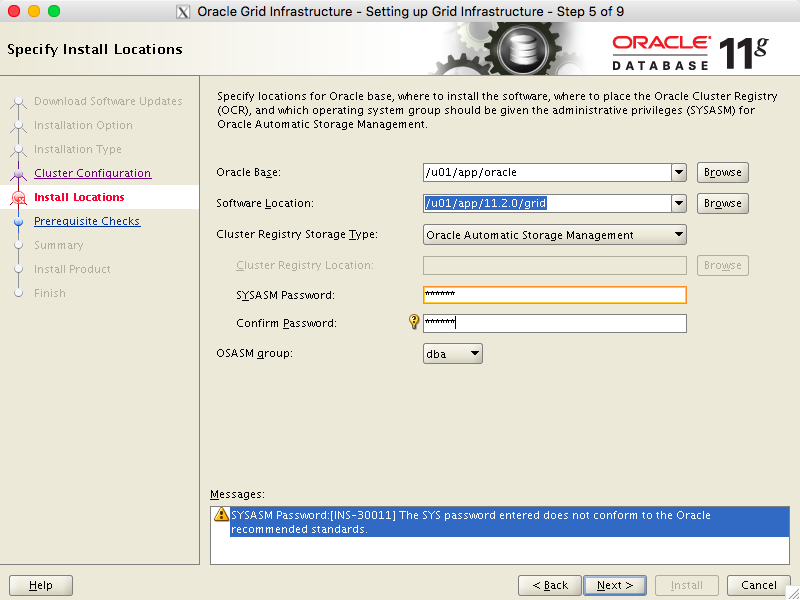Open Cluster Registry Storage Type dropdown
800x600 pixels.
[555, 235]
